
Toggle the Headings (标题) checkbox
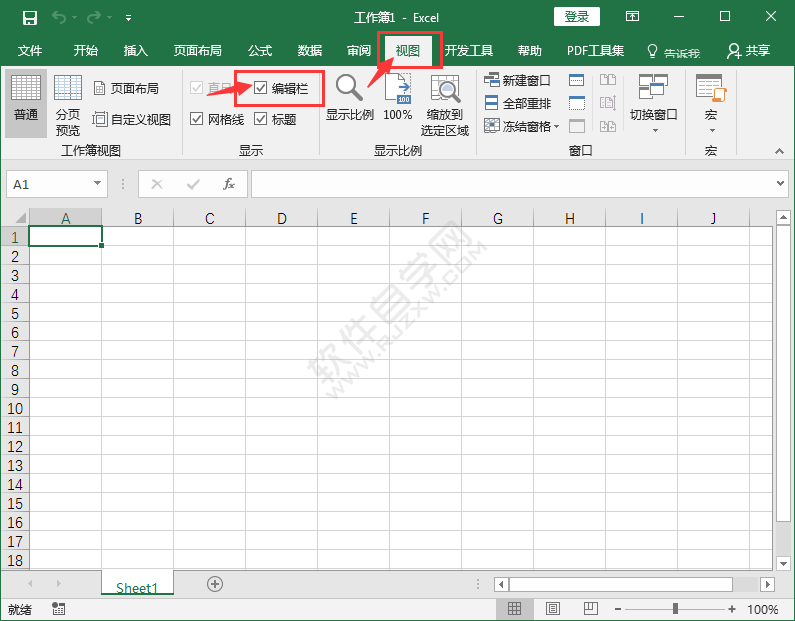pos(261,119)
